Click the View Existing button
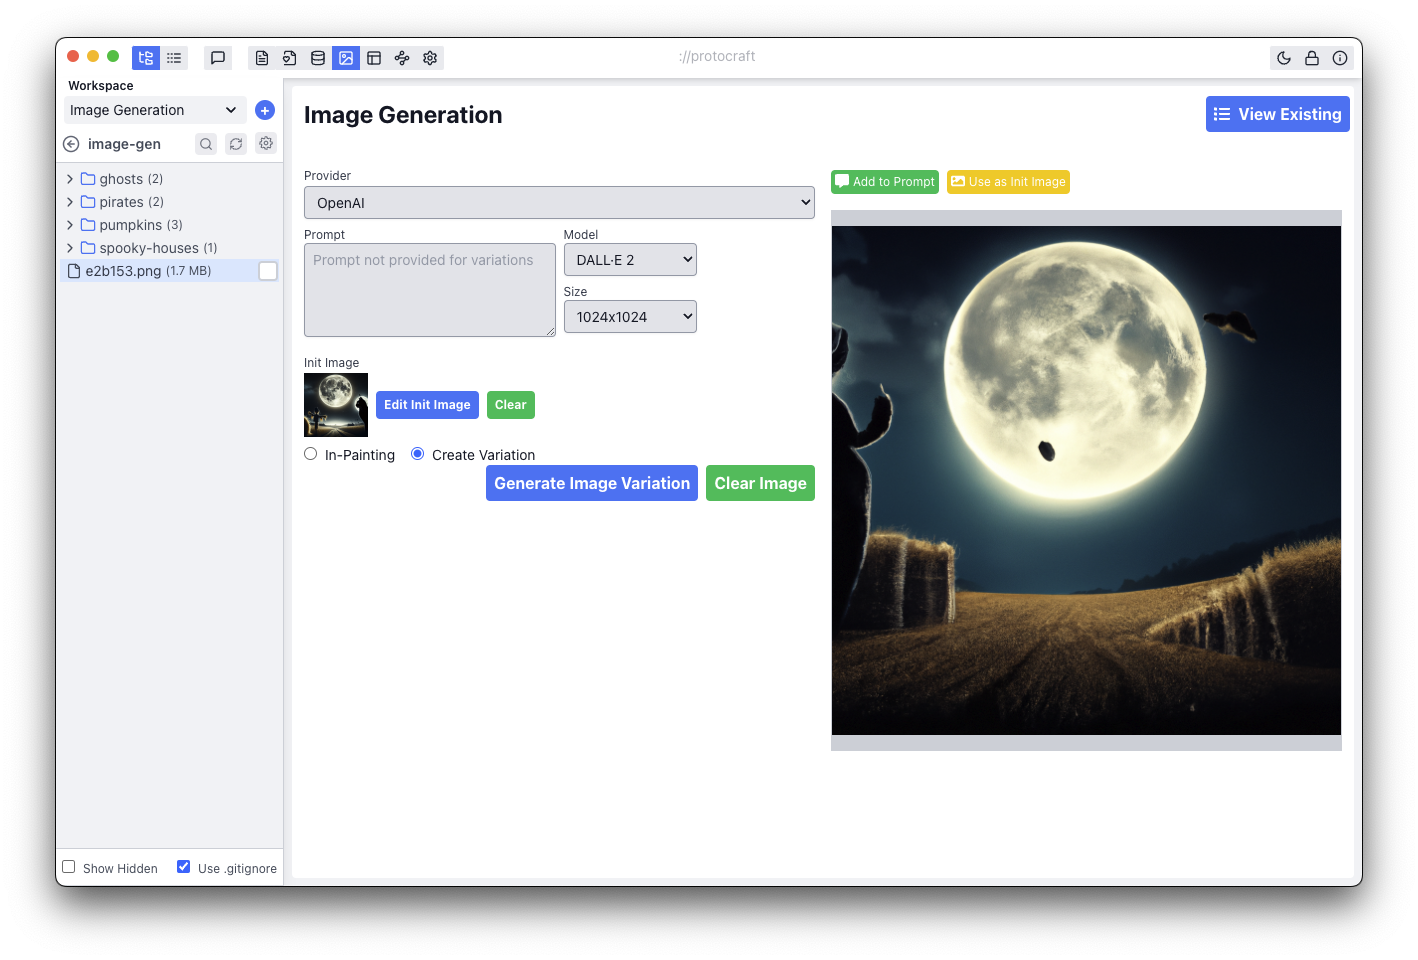This screenshot has width=1418, height=960. pos(1277,114)
